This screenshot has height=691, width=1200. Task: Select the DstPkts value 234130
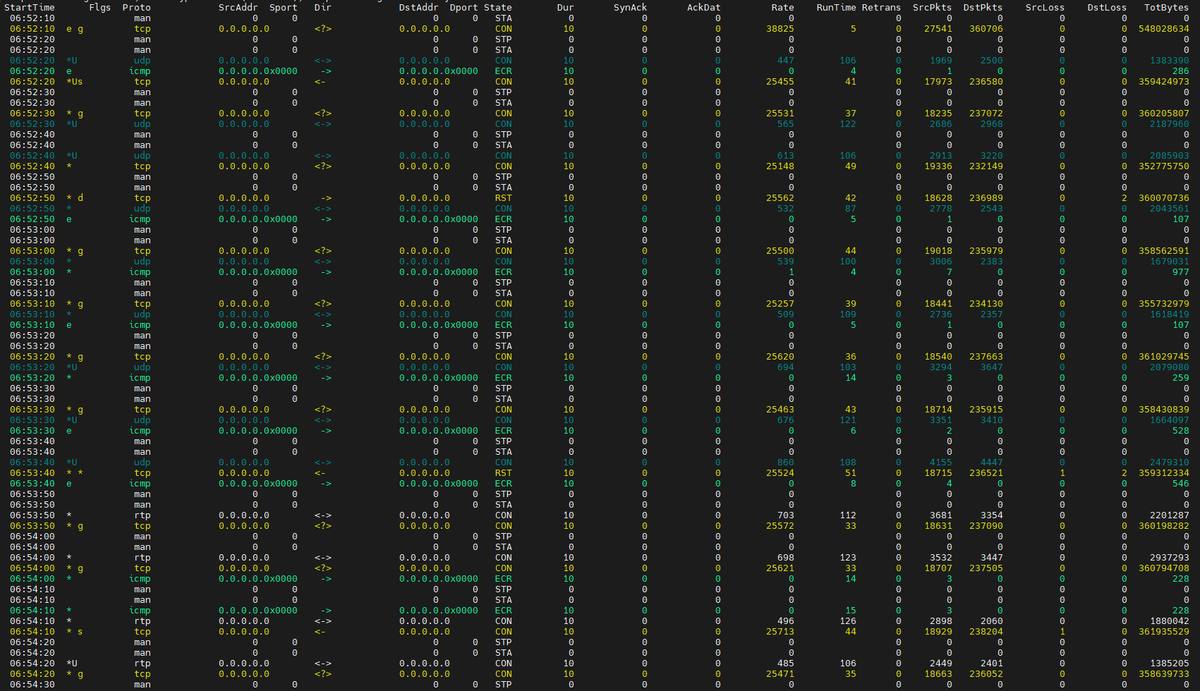pyautogui.click(x=986, y=303)
